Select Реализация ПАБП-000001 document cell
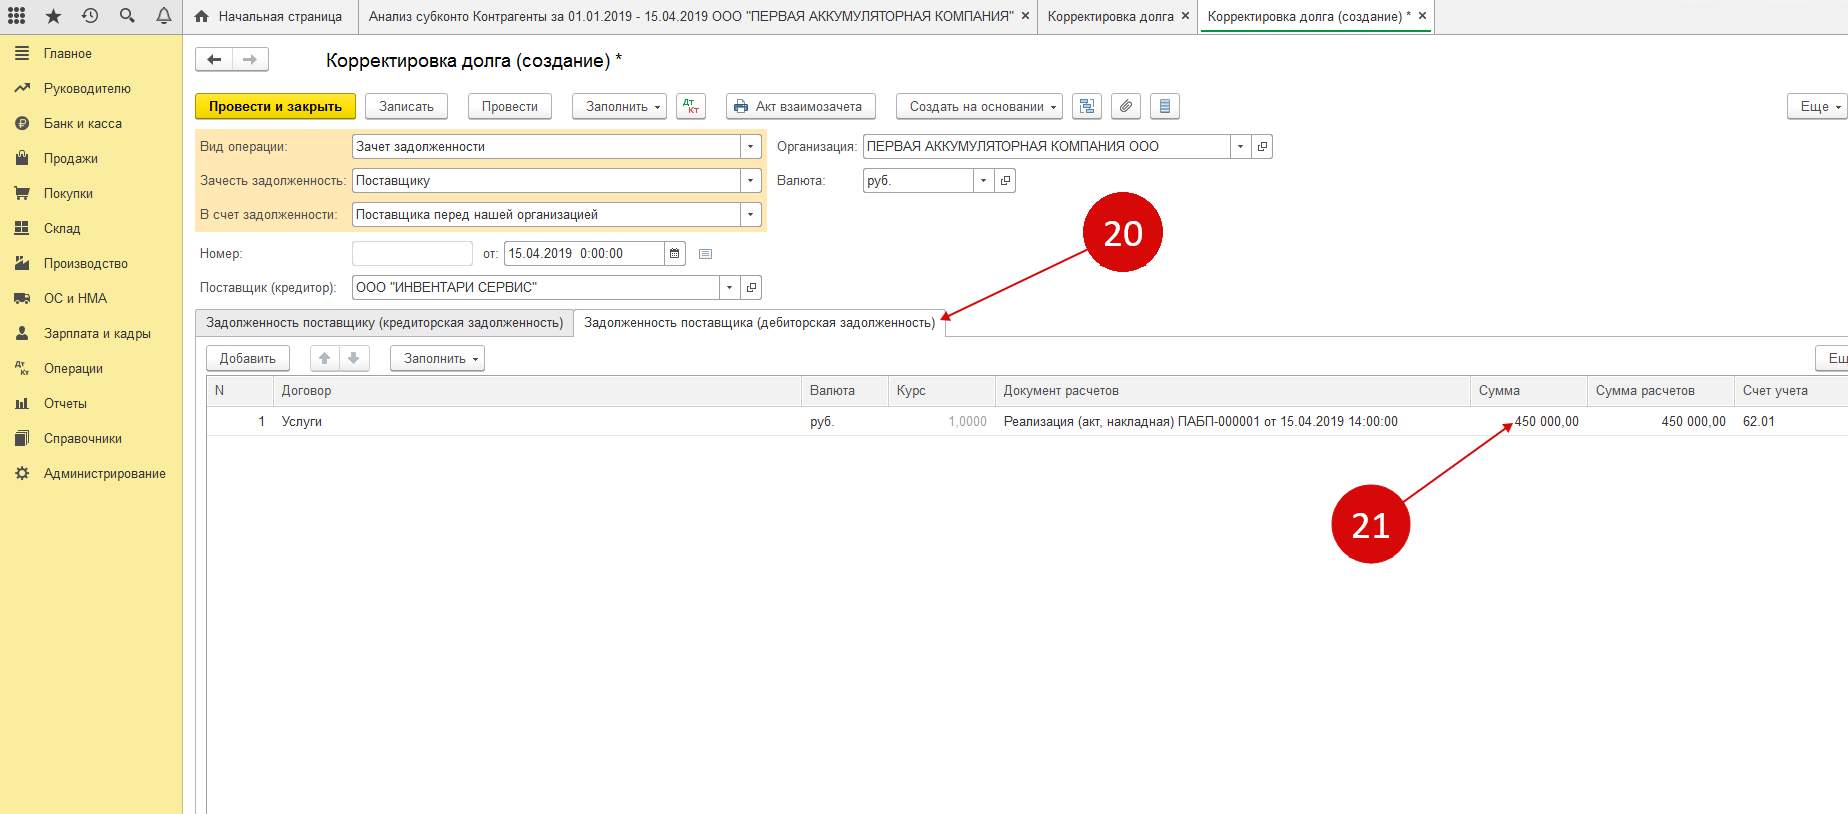This screenshot has width=1848, height=814. [1233, 422]
